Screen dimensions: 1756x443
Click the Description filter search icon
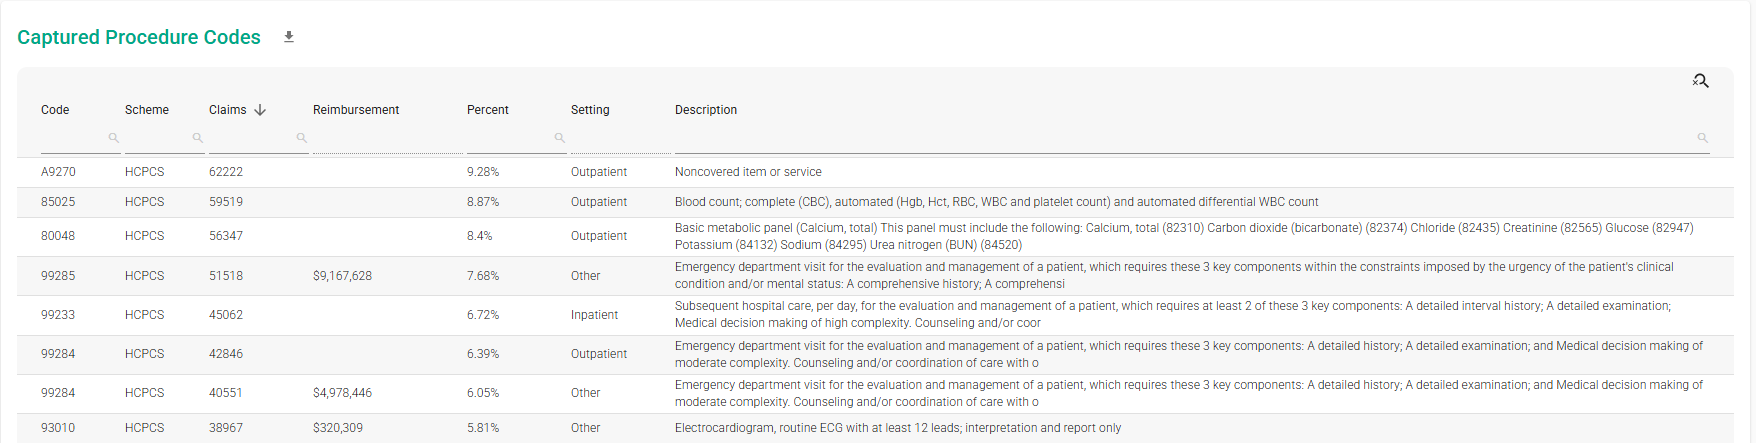click(1703, 138)
